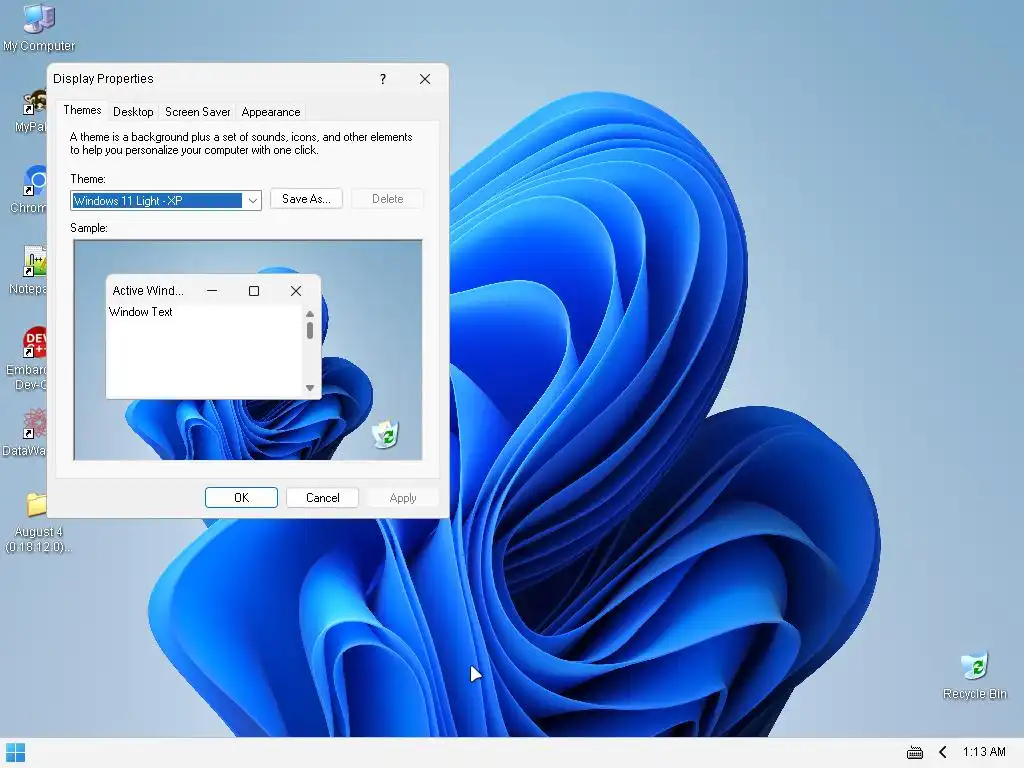The width and height of the screenshot is (1024, 768).
Task: Click the OK button
Action: point(241,498)
